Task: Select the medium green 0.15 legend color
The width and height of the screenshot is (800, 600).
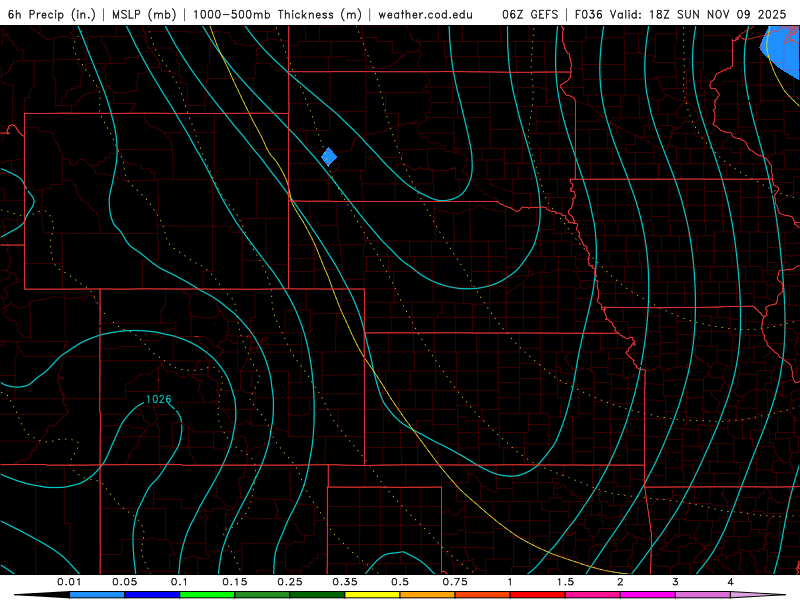Action: (x=262, y=595)
